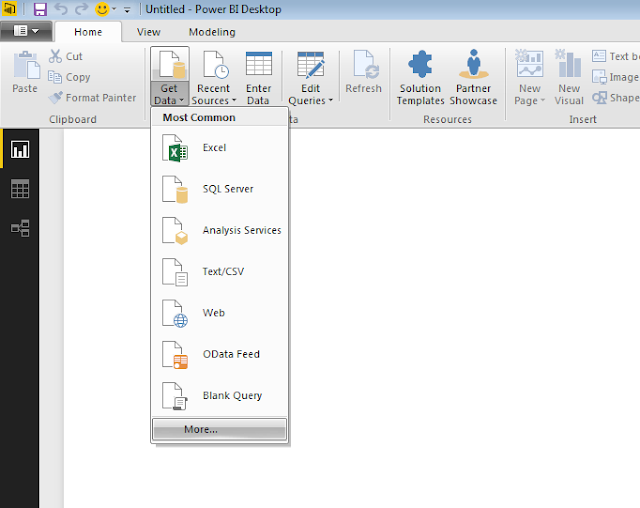Switch to the Home tab
640x508 pixels.
[x=88, y=32]
